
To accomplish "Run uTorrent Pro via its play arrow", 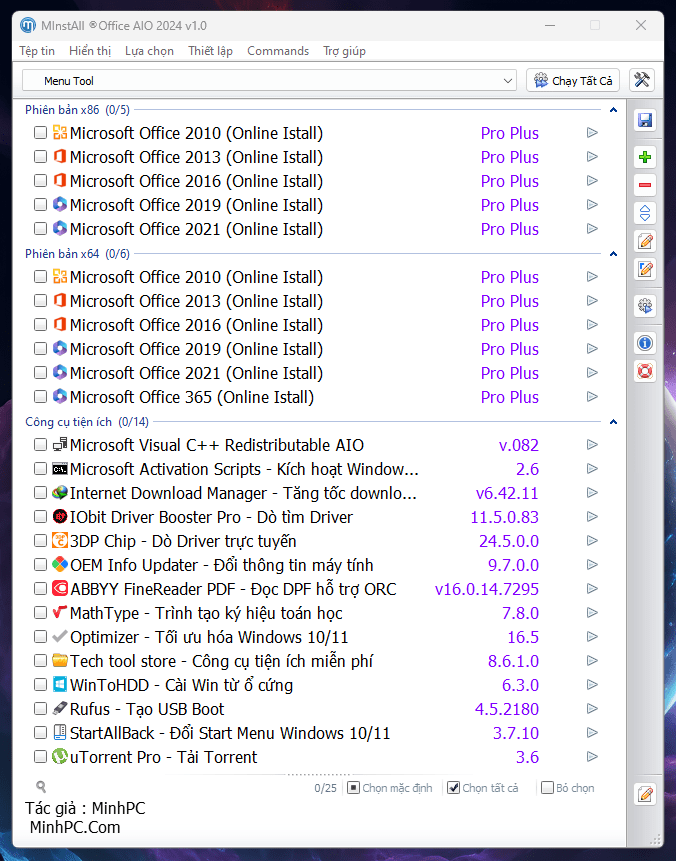I will [592, 757].
